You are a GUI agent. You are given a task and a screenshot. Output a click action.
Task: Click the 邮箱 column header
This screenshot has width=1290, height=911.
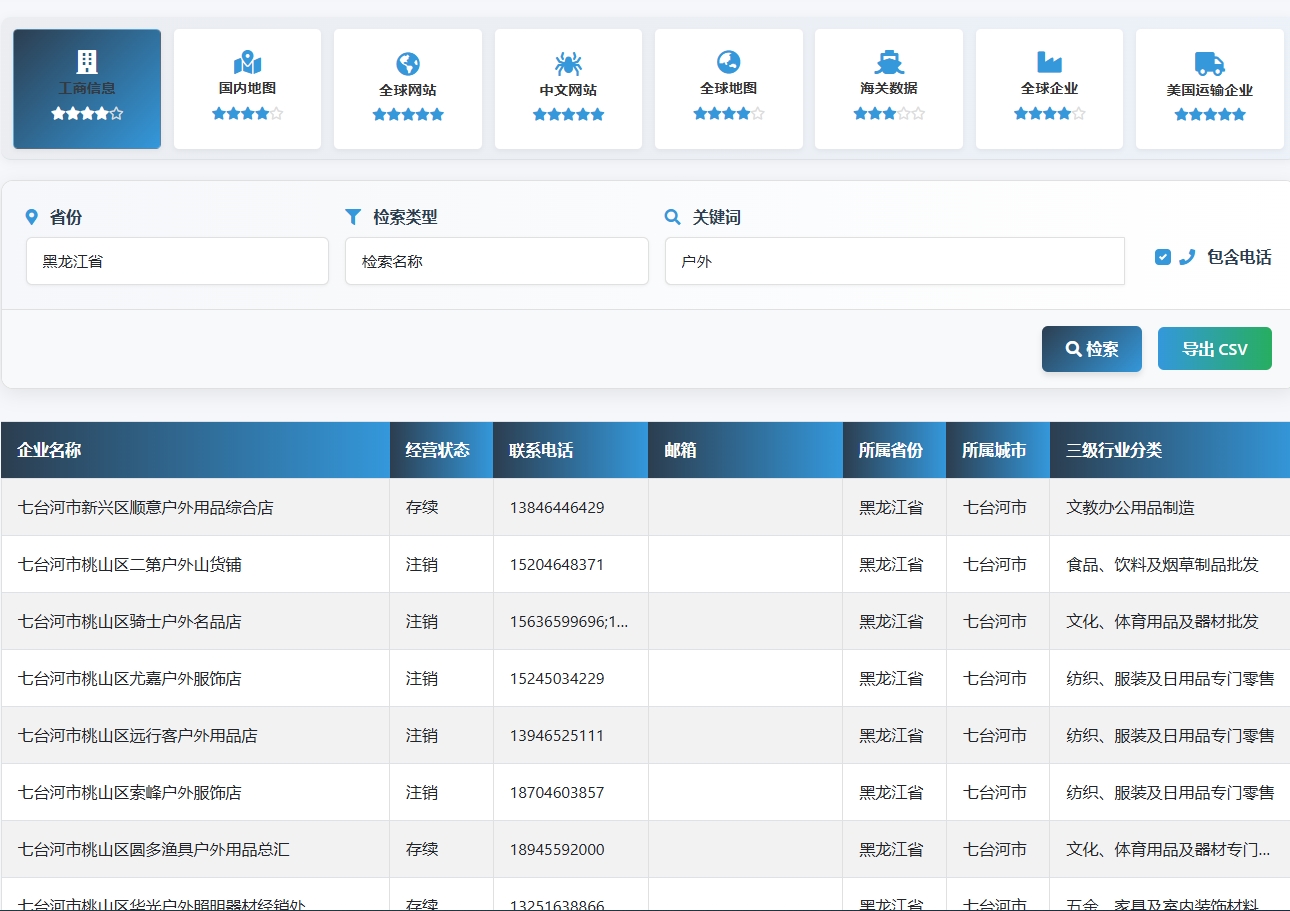click(x=745, y=450)
